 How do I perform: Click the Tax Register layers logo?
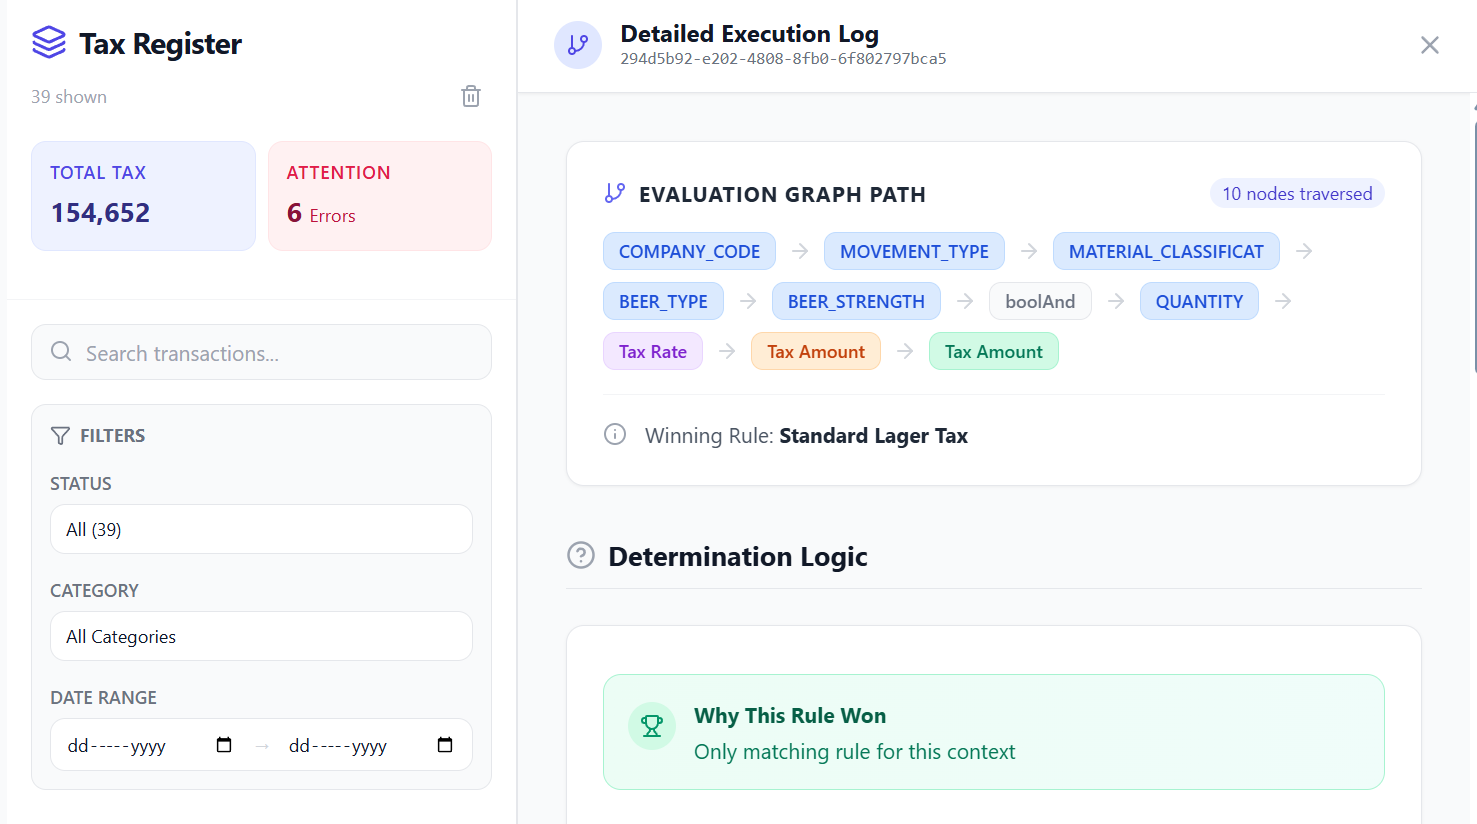(49, 43)
